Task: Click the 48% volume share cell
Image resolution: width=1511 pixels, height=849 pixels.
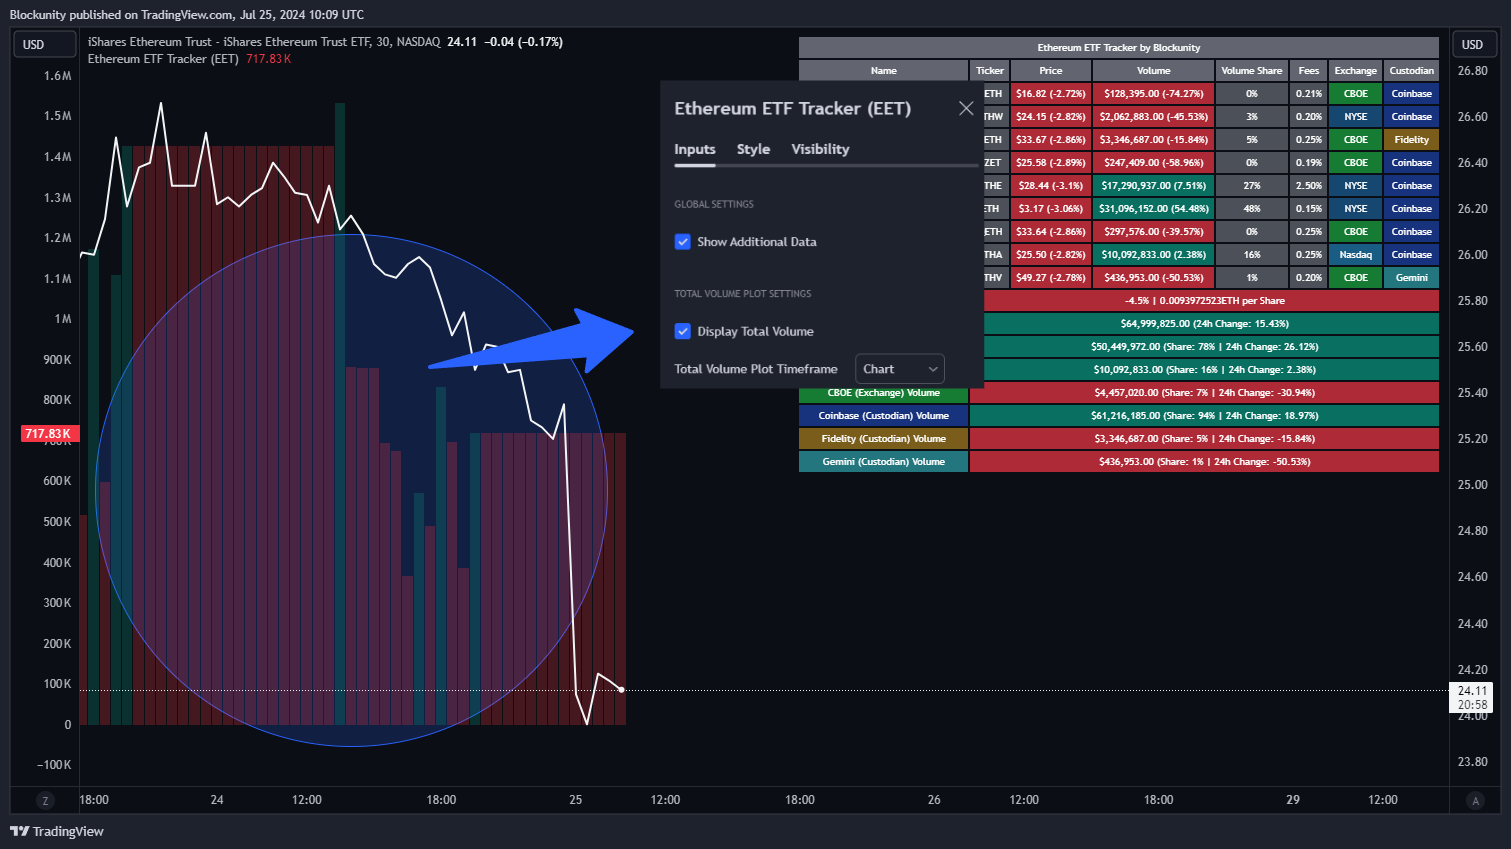Action: [x=1252, y=208]
